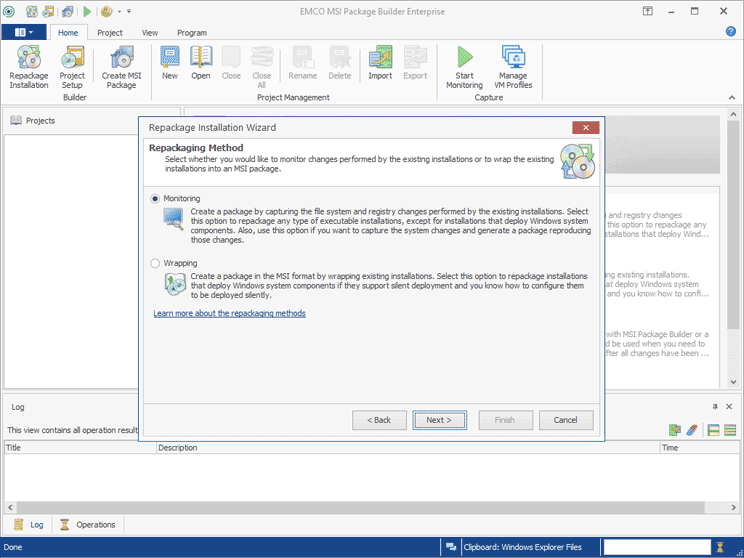Open Project Setup from the ribbon
The height and width of the screenshot is (558, 744).
coord(72,68)
